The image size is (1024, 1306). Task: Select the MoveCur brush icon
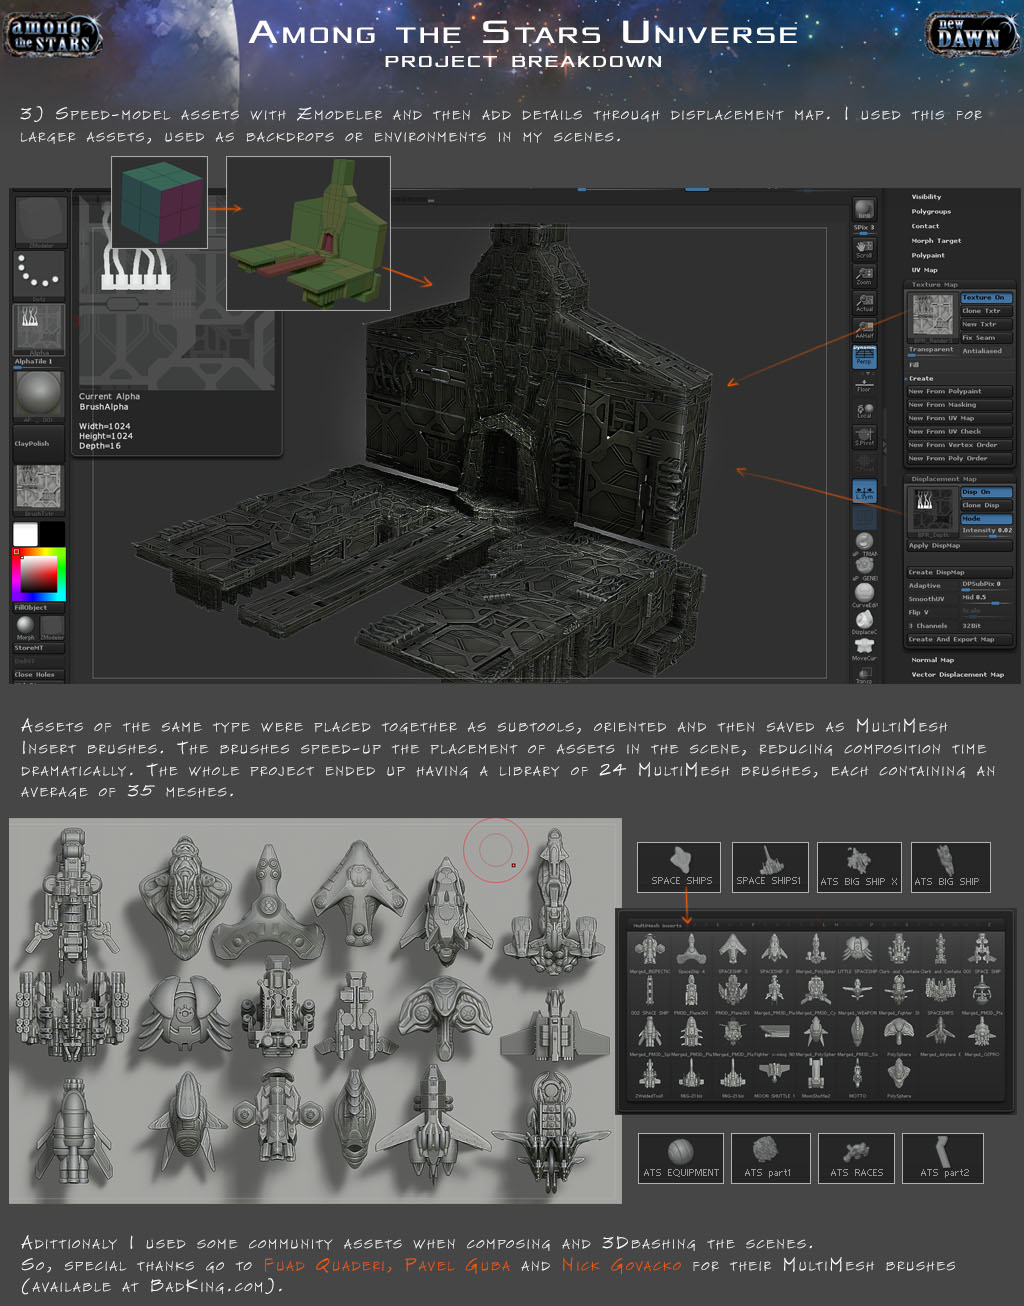pos(864,649)
